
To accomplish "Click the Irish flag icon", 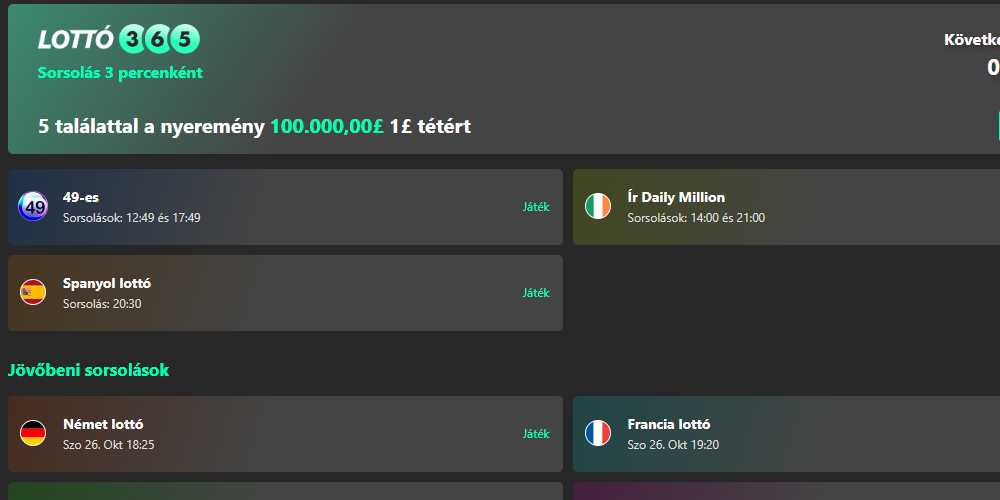I will click(x=598, y=207).
